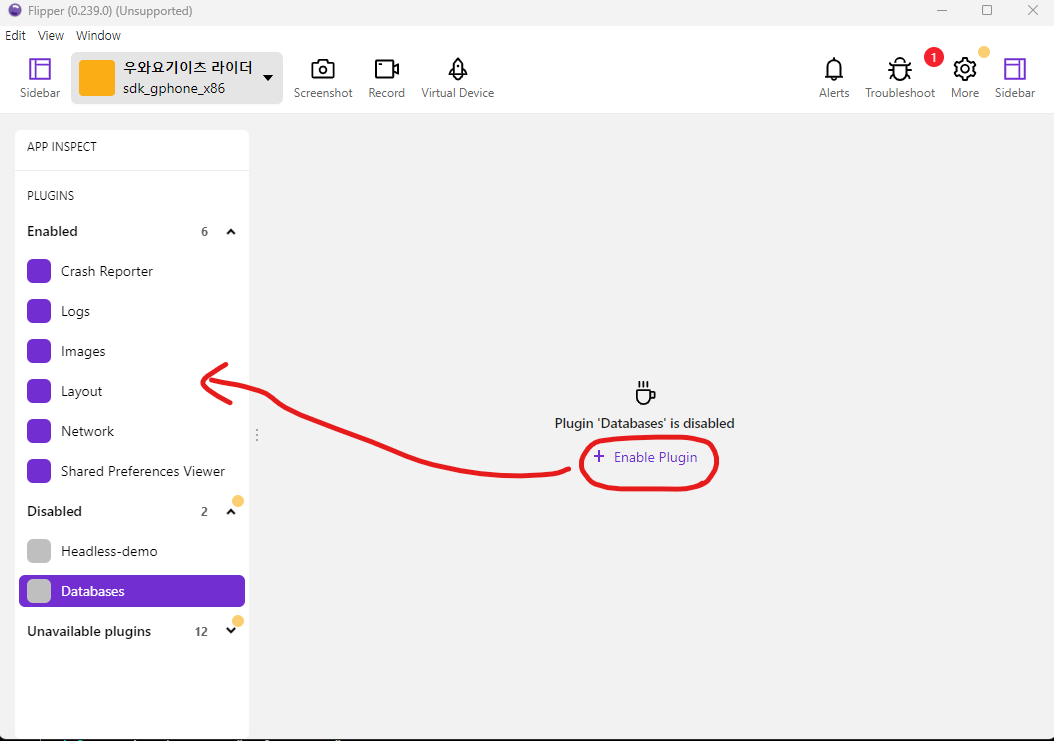The height and width of the screenshot is (741, 1054).
Task: Select Logs plugin label
Action: pos(75,311)
